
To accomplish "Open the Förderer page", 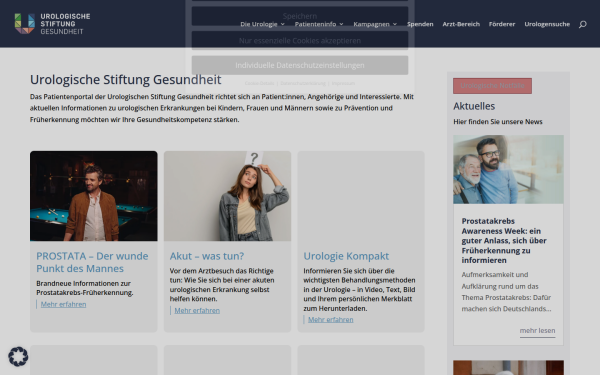I will 502,24.
